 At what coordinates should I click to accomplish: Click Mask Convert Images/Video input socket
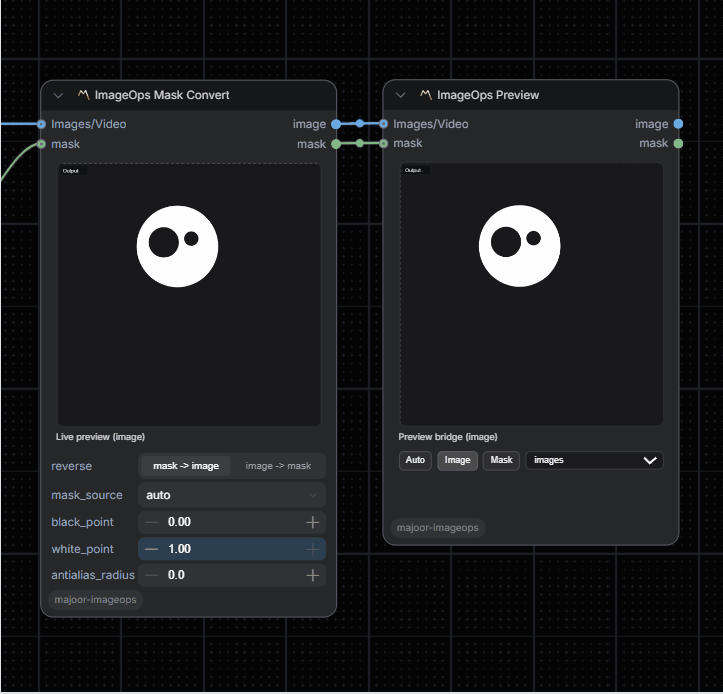pos(41,124)
